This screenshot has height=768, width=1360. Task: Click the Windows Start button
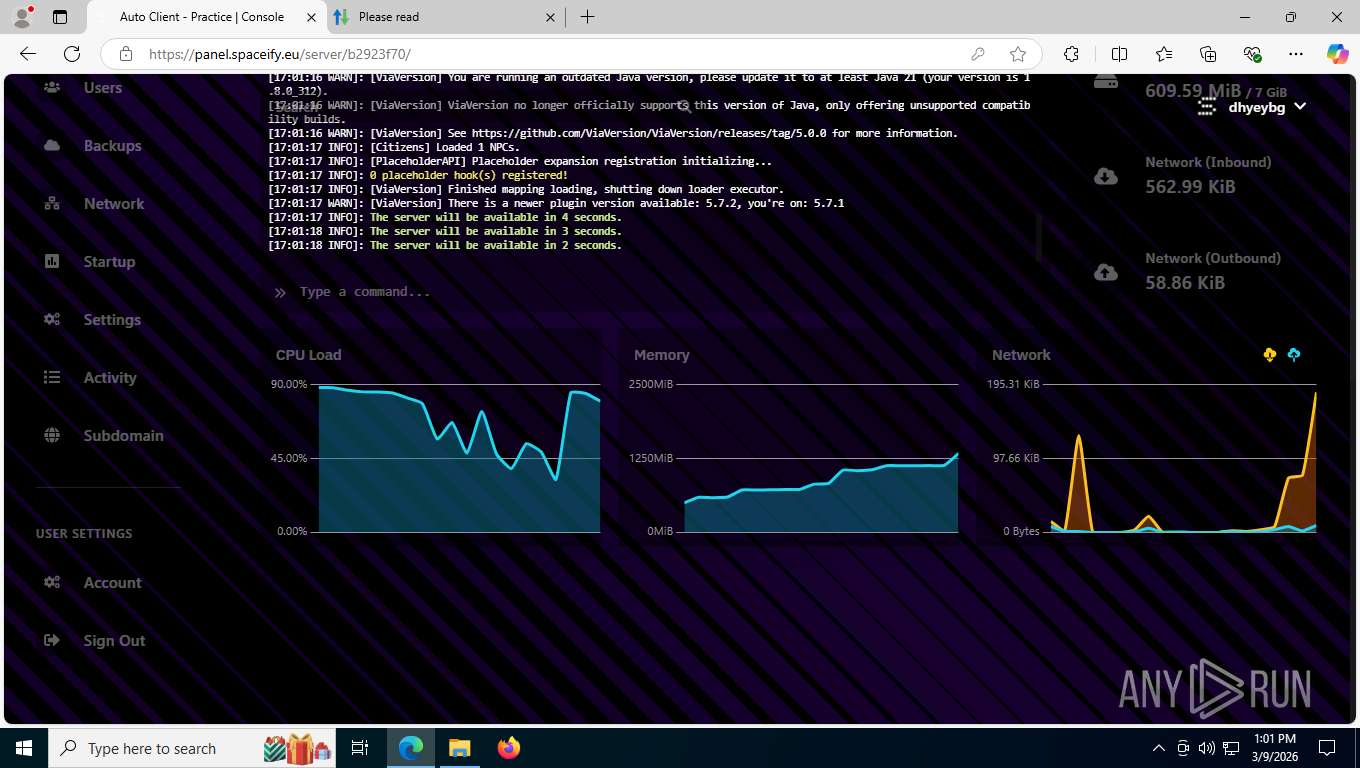pos(24,748)
